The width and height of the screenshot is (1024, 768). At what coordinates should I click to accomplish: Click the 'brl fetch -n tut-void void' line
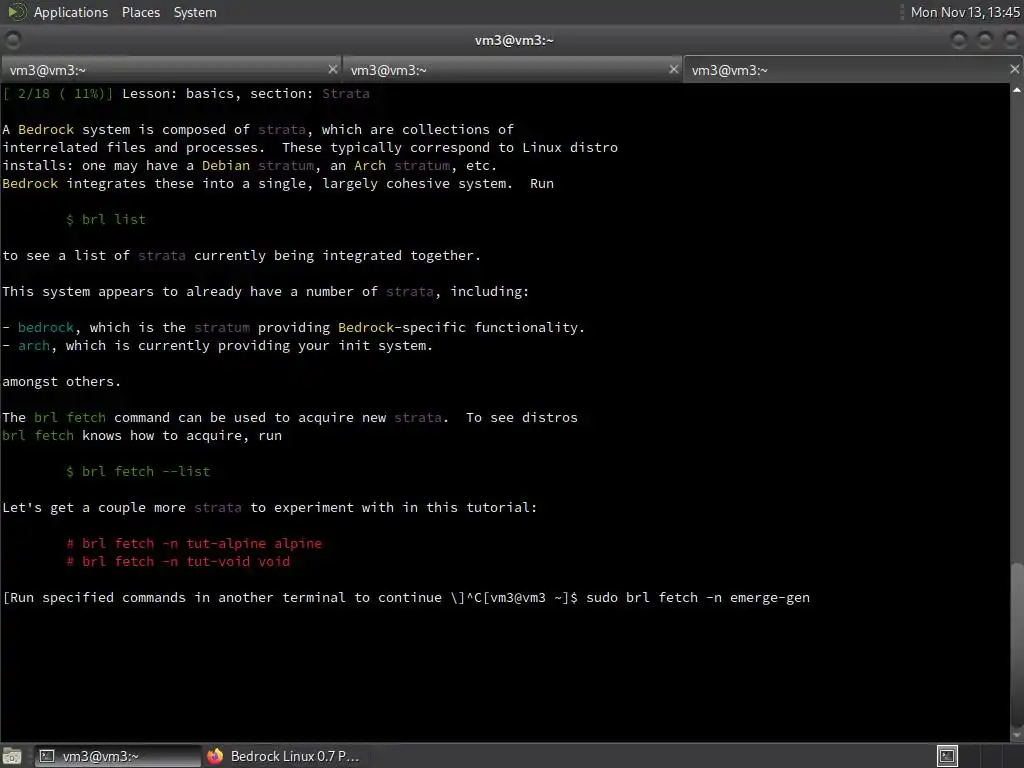(178, 562)
